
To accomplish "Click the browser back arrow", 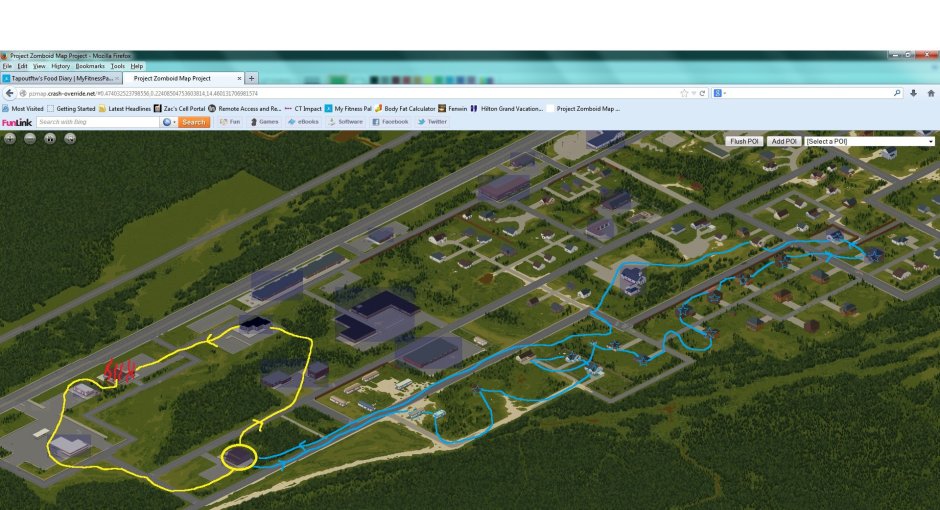I will [x=9, y=93].
